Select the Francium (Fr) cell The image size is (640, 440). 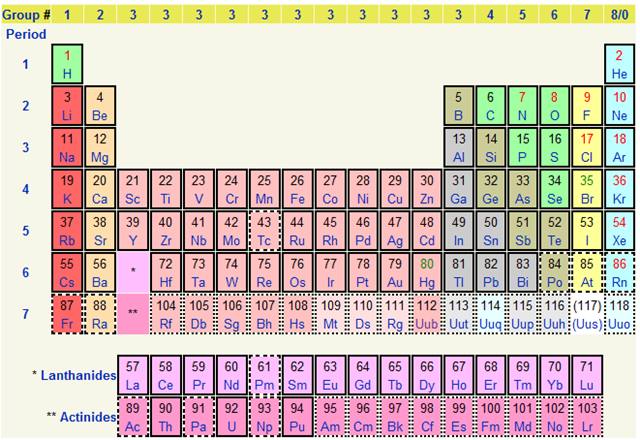point(67,314)
